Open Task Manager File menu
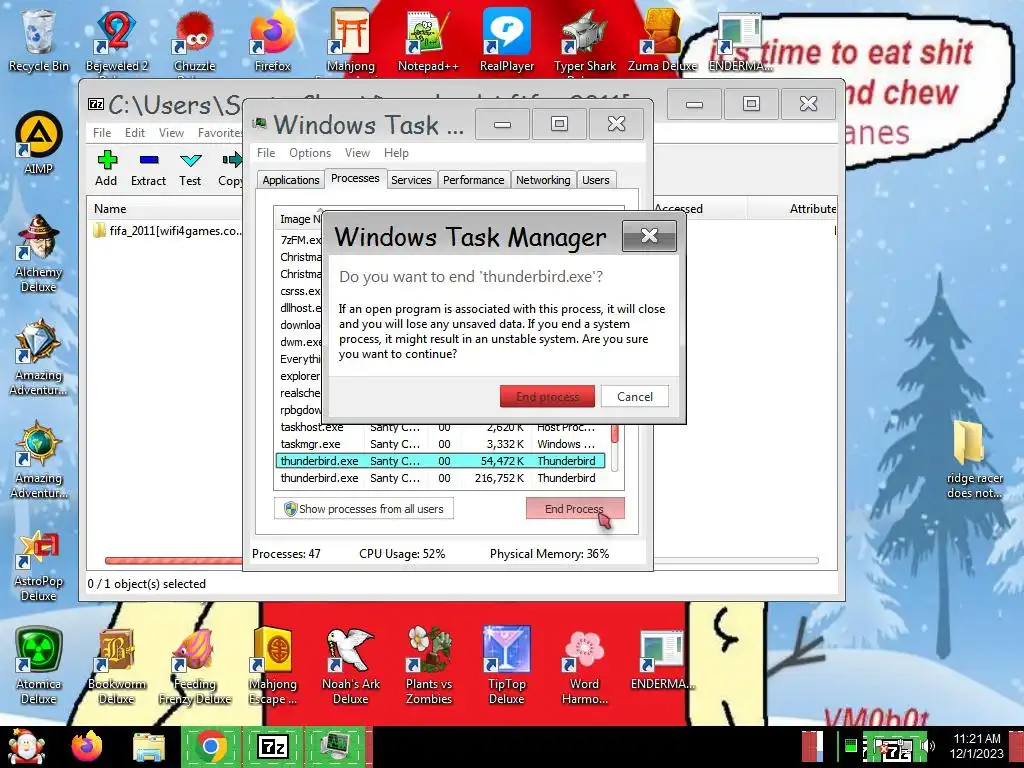Screen dimensions: 1024x768 click(x=266, y=153)
